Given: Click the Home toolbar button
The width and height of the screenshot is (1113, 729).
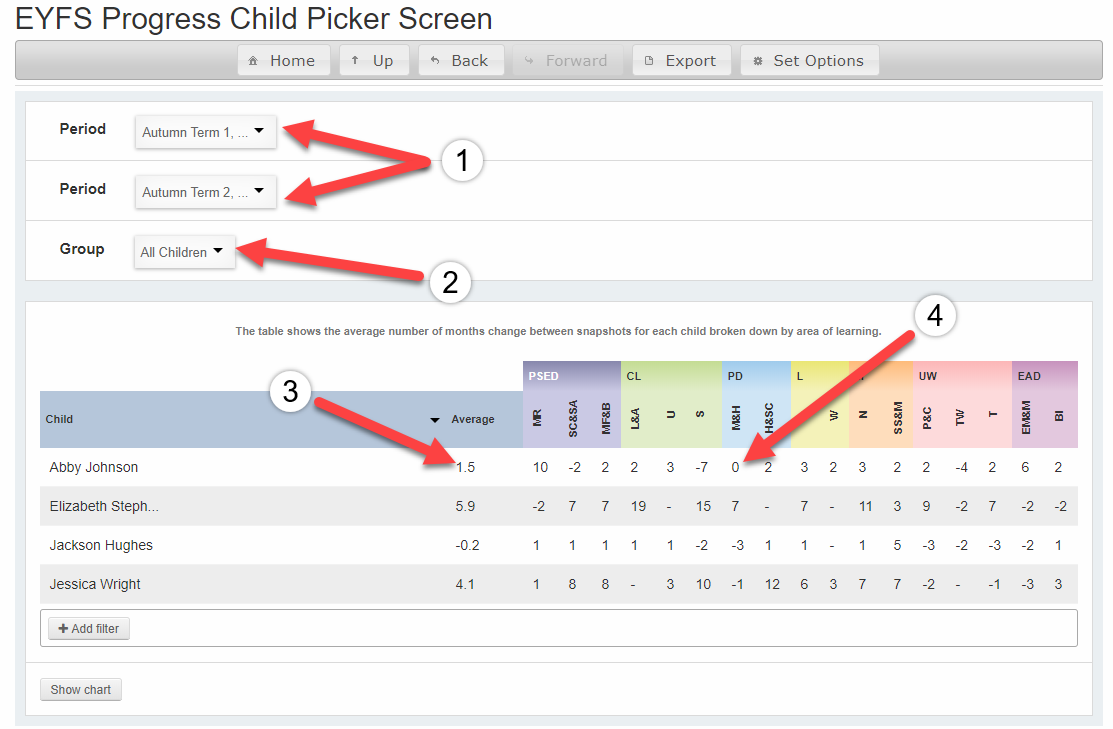Looking at the screenshot, I should [x=282, y=61].
